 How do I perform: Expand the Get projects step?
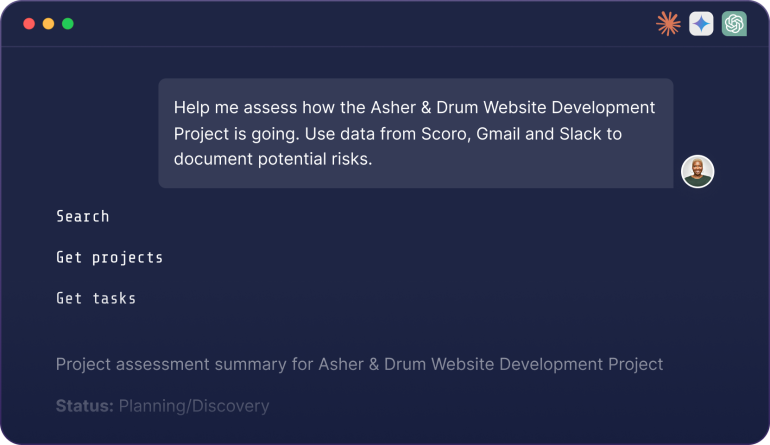tap(109, 257)
